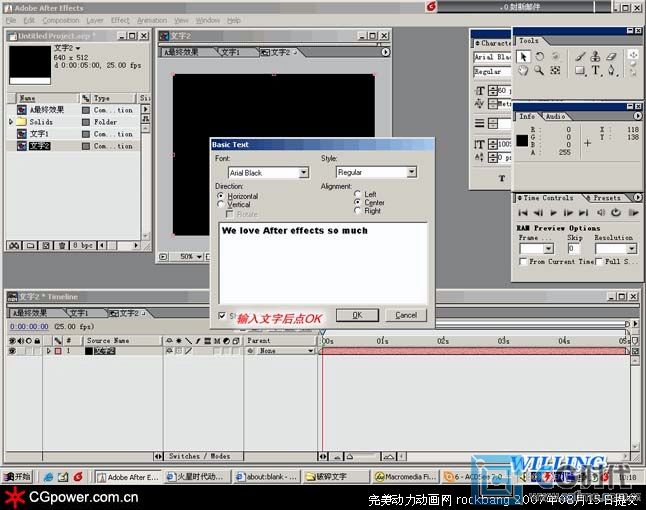Select Center alignment radio

(x=357, y=202)
